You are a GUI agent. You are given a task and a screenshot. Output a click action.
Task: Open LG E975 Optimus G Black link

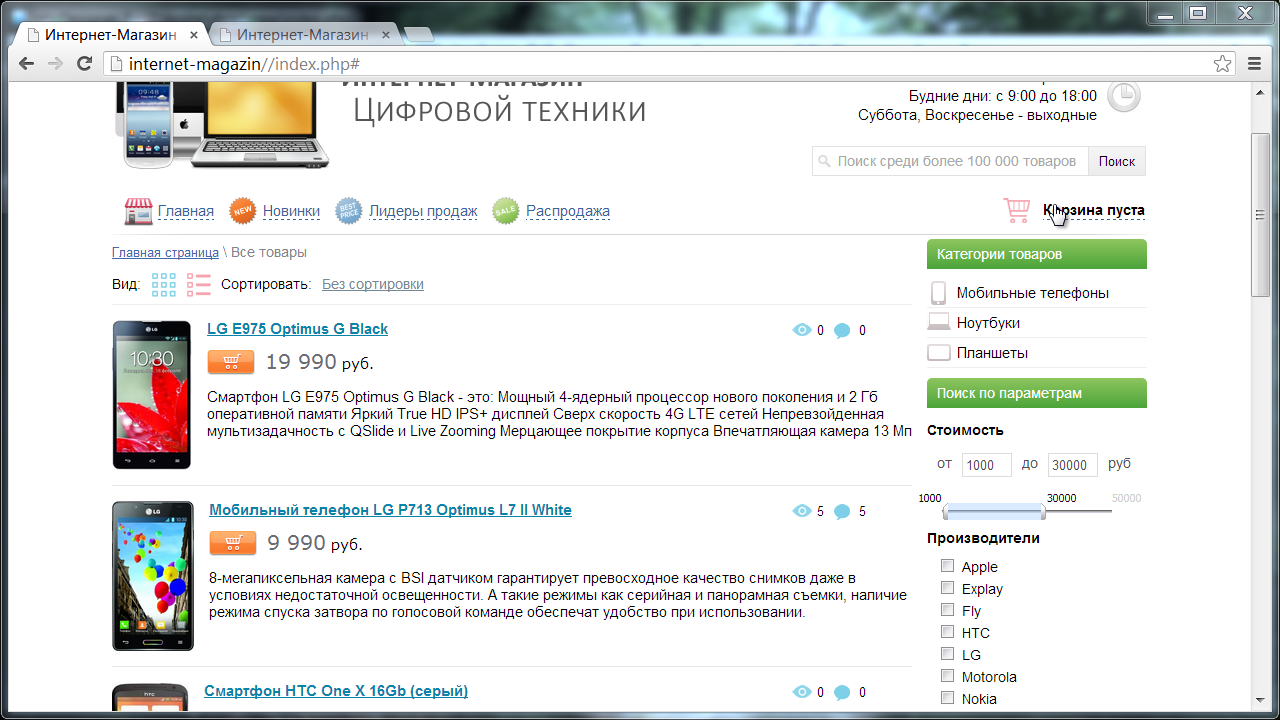[x=297, y=329]
